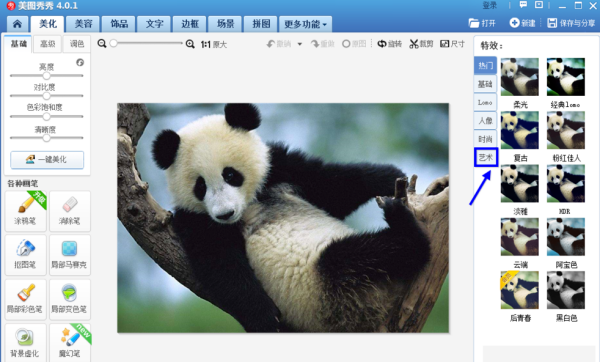
Task: Open the undo history dropdown arrow
Action: pos(300,44)
